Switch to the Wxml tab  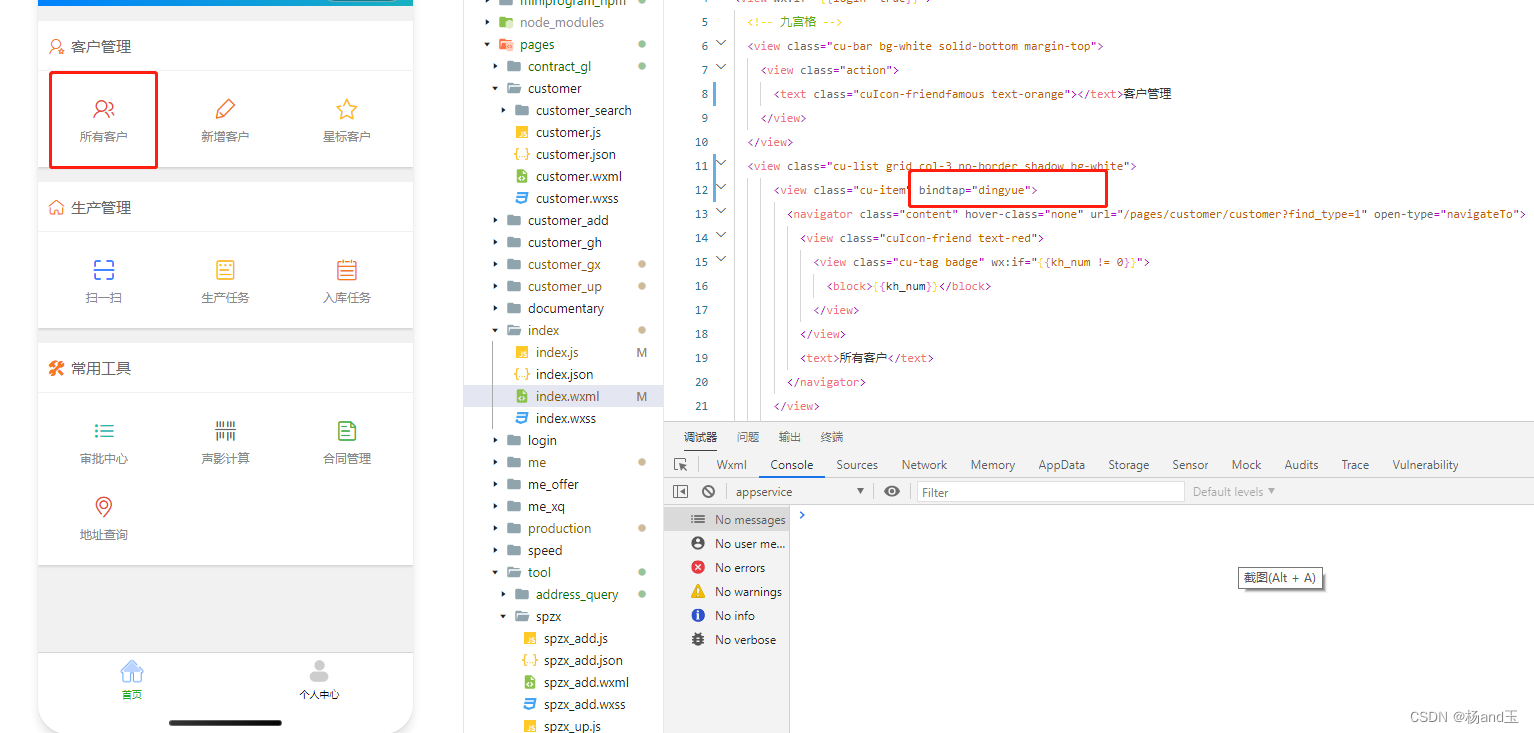[x=731, y=465]
